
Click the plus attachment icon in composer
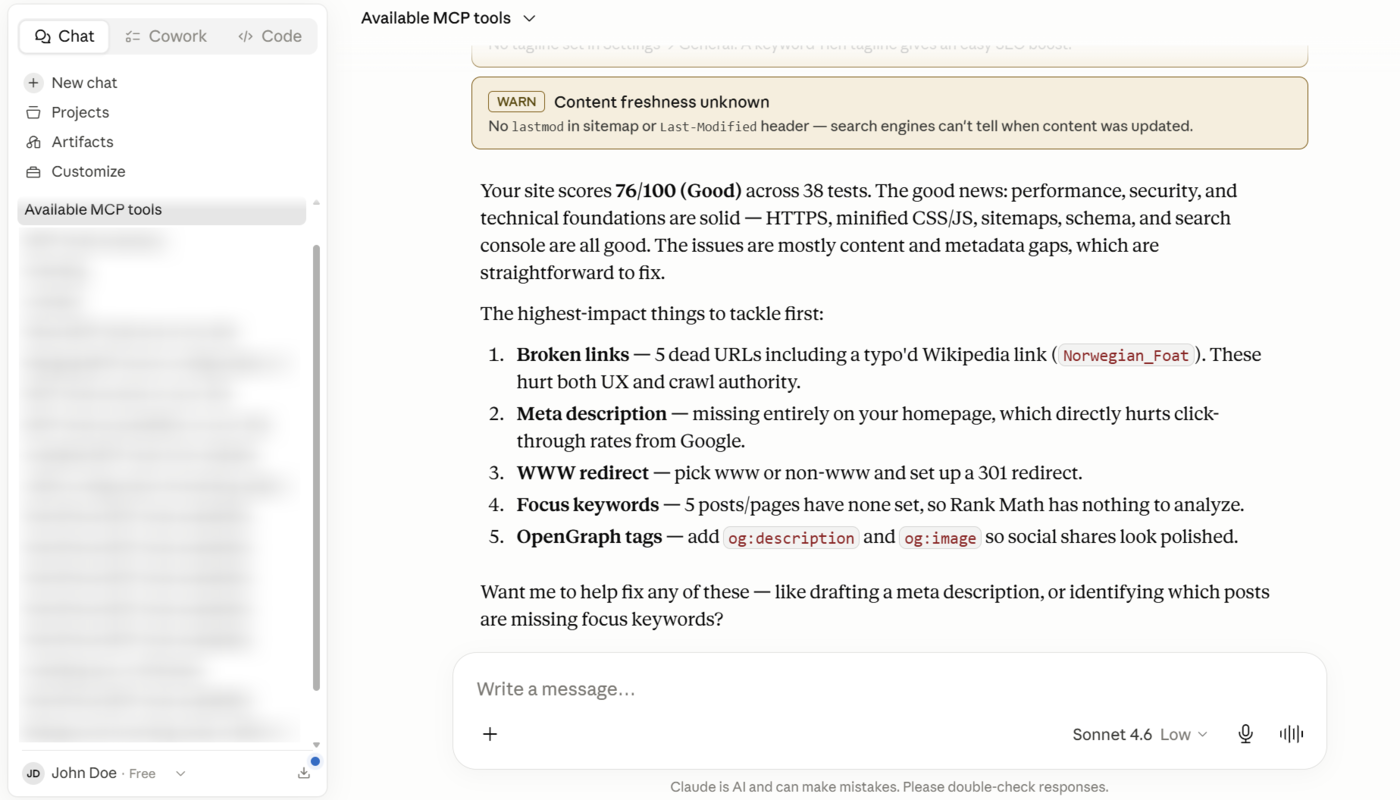490,734
